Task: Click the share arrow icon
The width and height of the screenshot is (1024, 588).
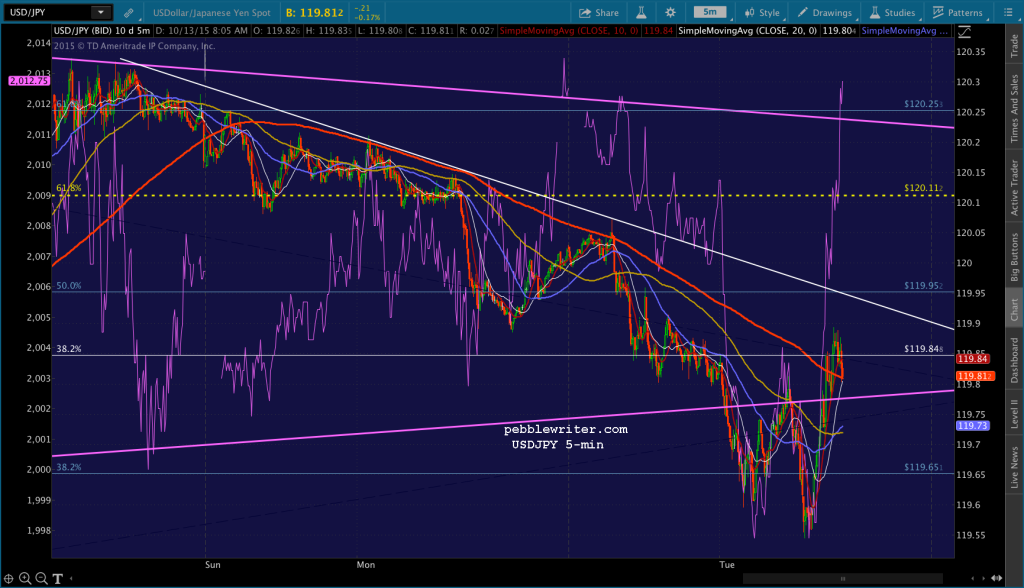Action: 584,12
